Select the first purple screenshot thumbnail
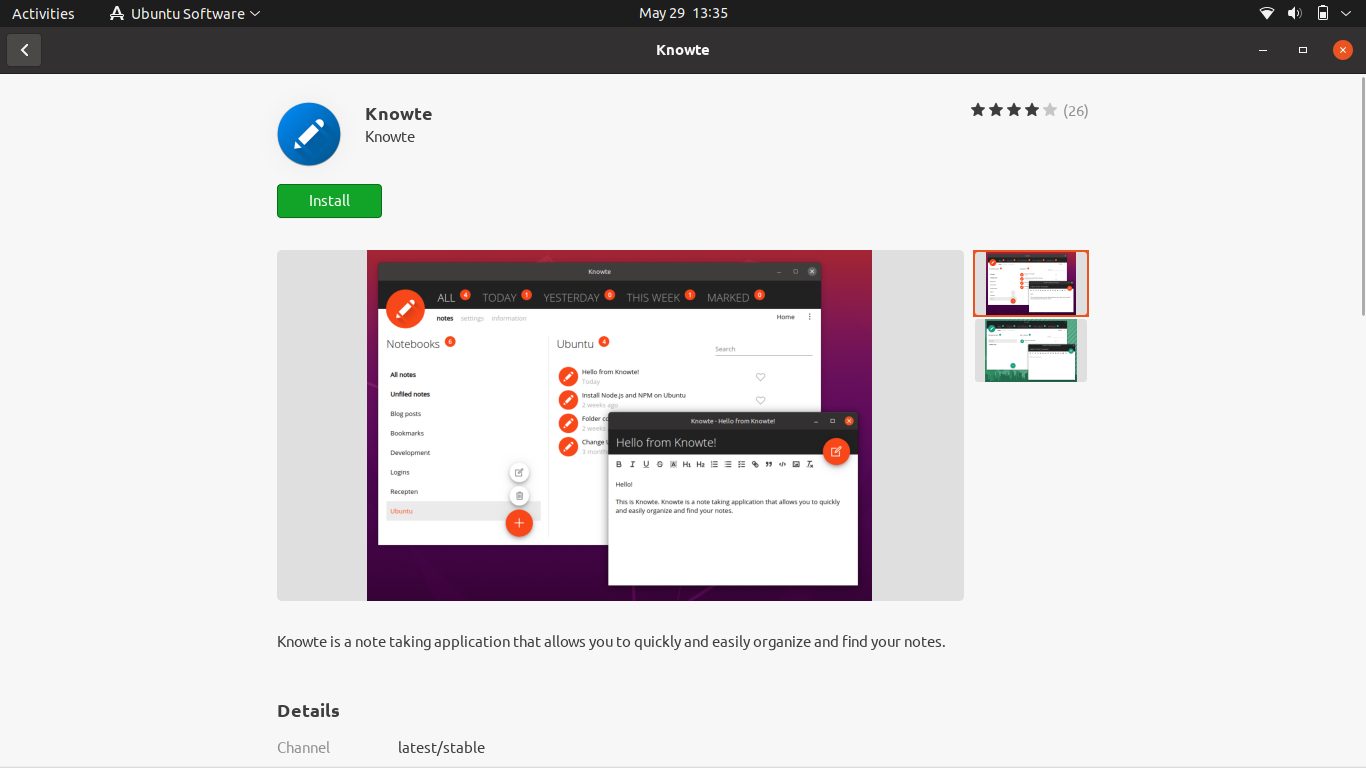 (1031, 283)
